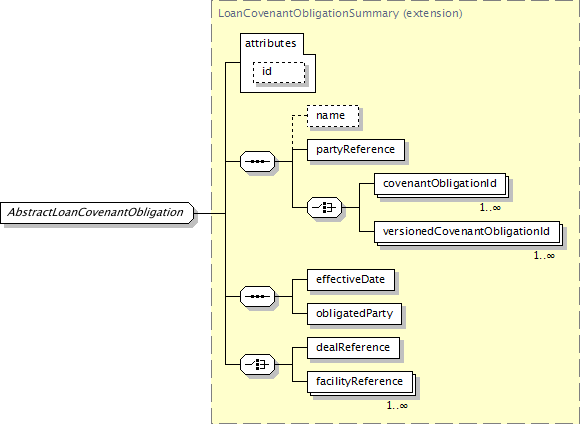Viewport: 580px width, 424px height.
Task: Select the versionedCovenantObligationId element
Action: click(x=466, y=232)
